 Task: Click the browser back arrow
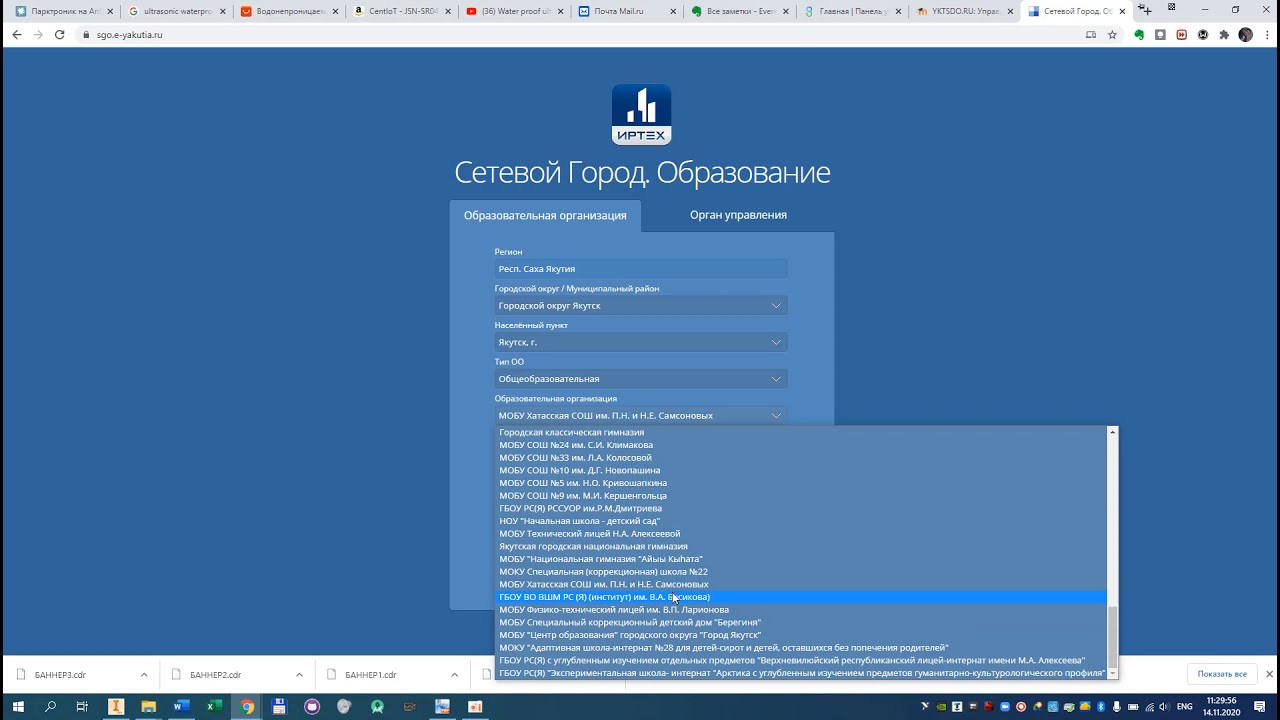tap(16, 34)
